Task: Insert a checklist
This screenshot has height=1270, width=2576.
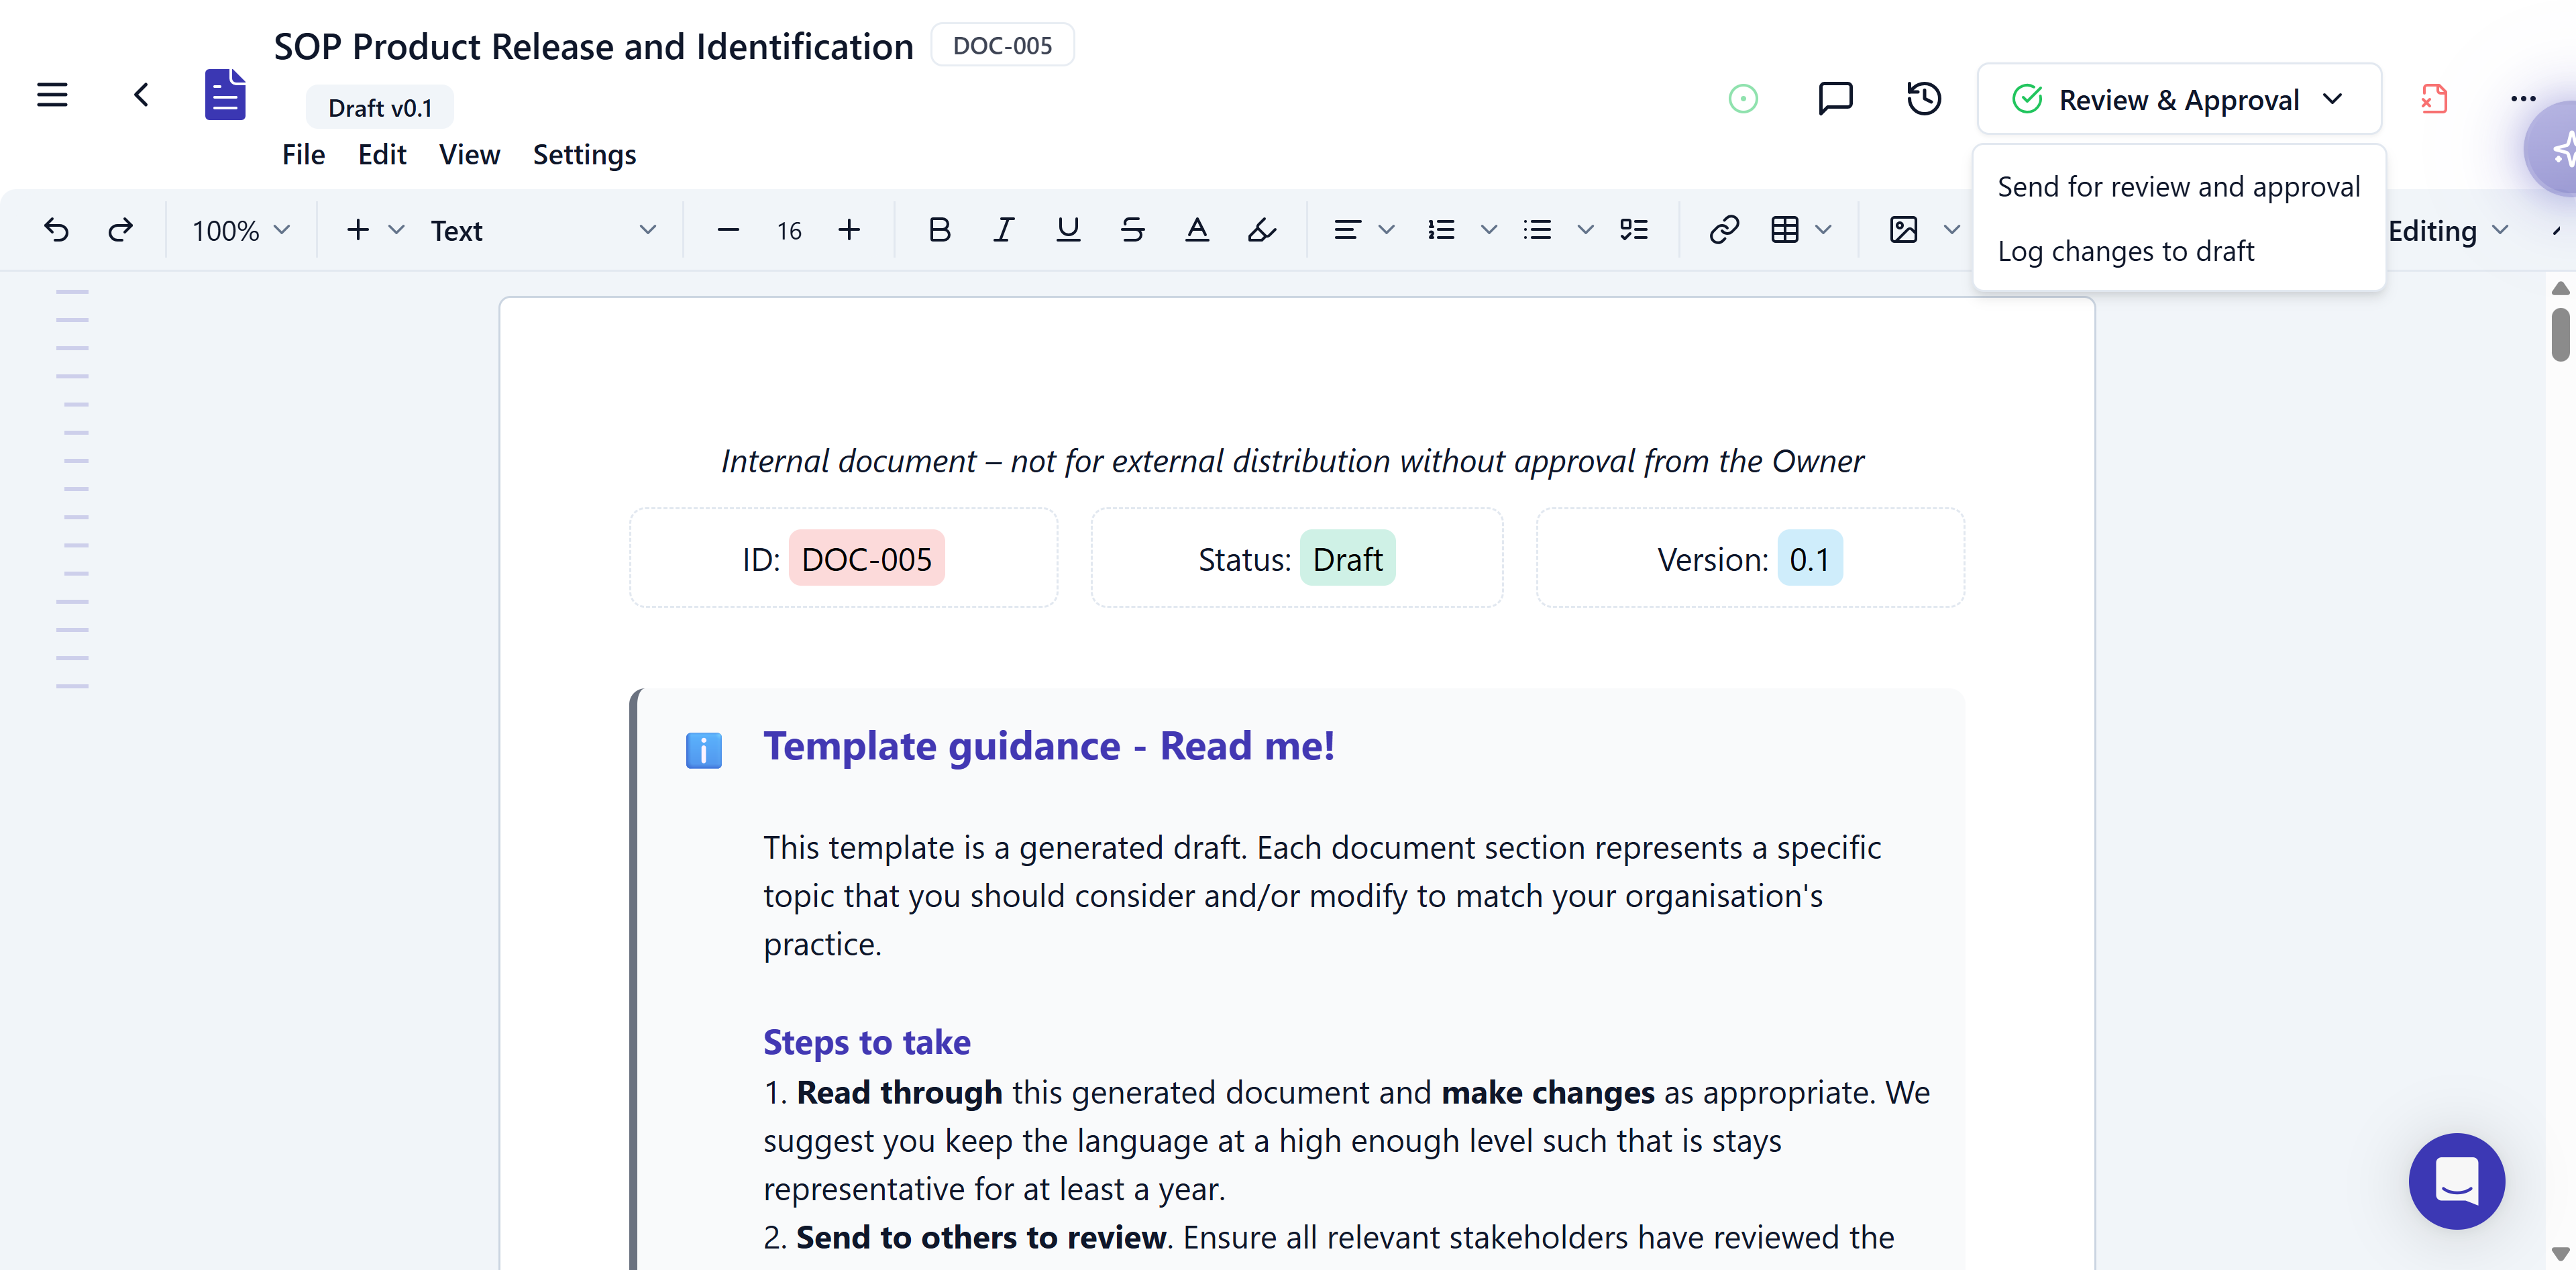Action: point(1634,230)
